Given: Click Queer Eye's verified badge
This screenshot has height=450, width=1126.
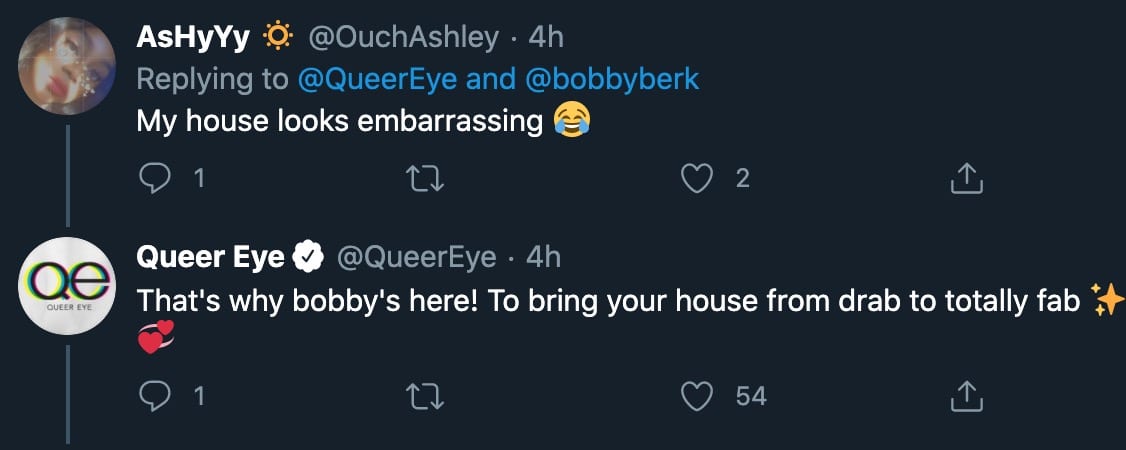Looking at the screenshot, I should [x=307, y=258].
